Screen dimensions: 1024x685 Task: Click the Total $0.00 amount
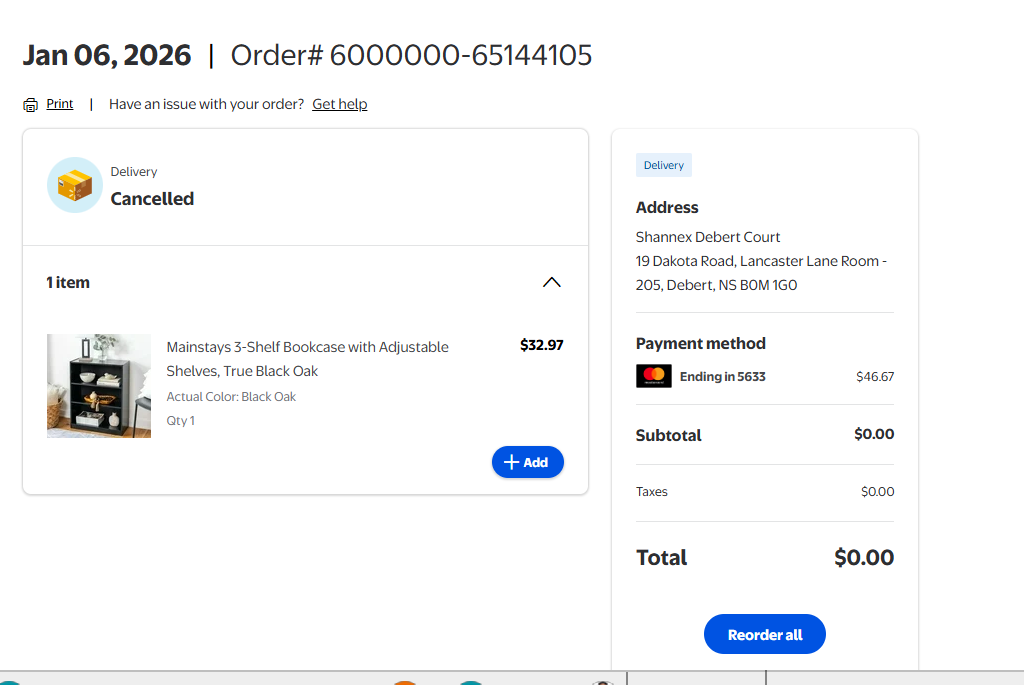(x=864, y=557)
